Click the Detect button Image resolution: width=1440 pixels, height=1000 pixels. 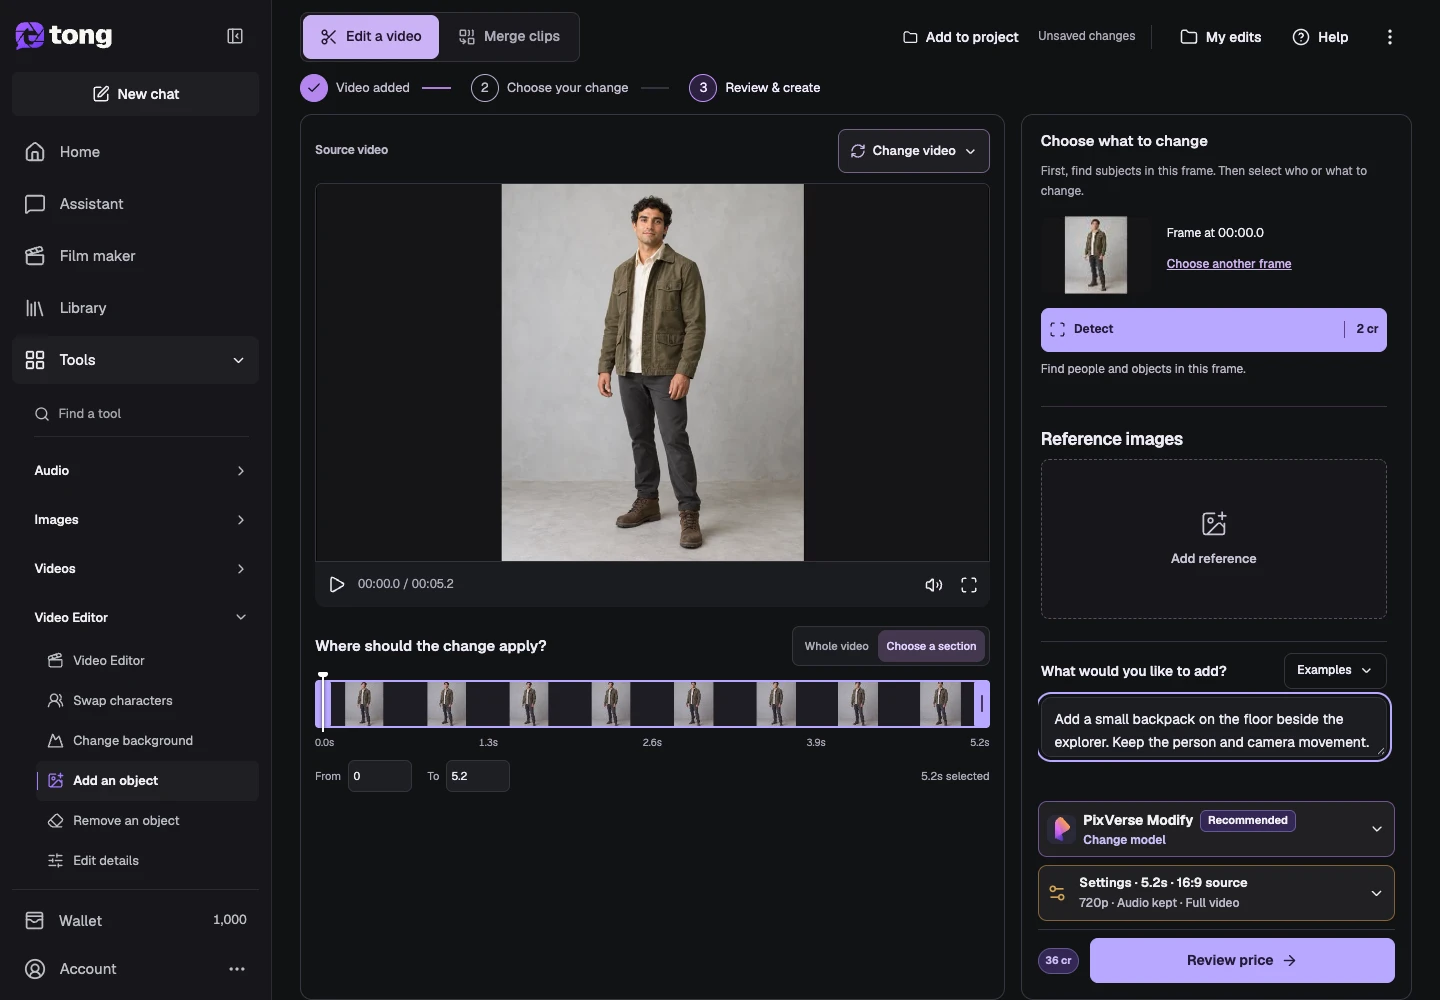1213,330
